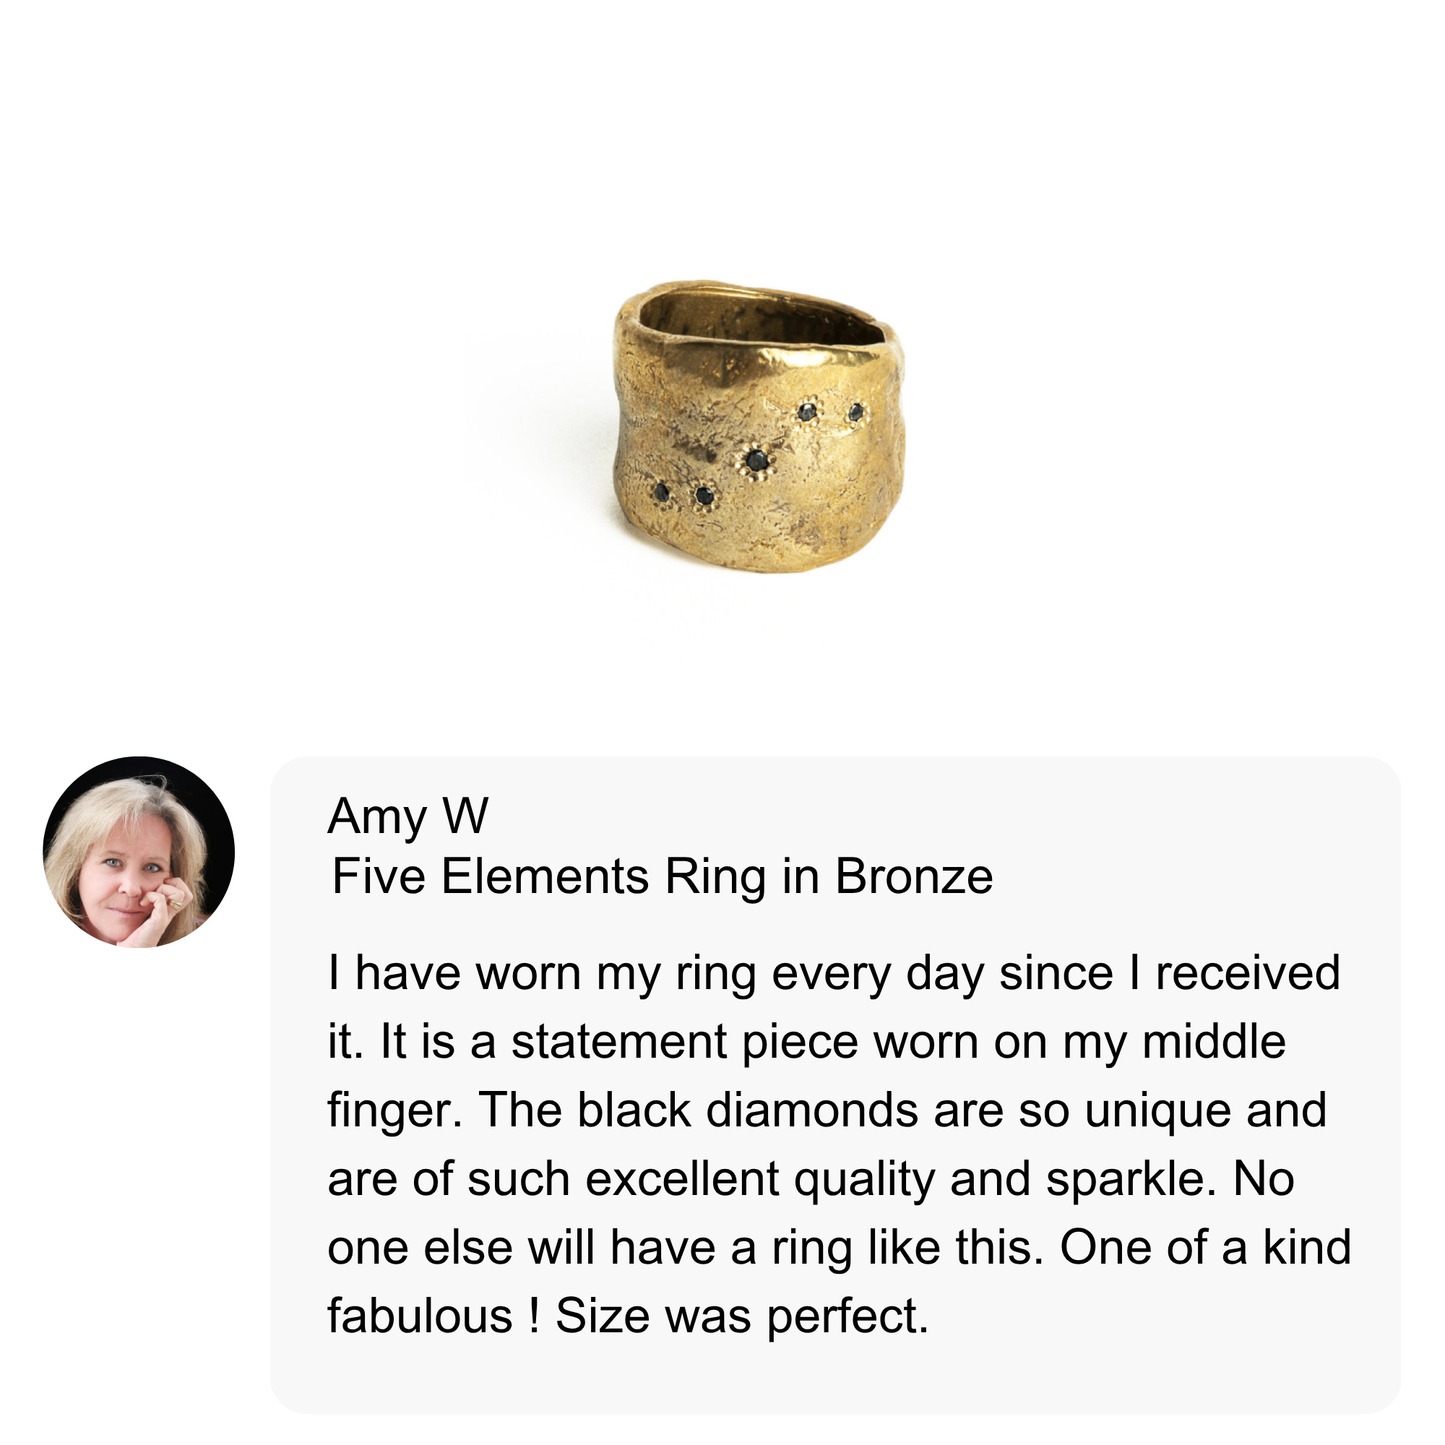Screen dimensions: 1445x1445
Task: Select the center black diamond on ring
Action: point(757,461)
